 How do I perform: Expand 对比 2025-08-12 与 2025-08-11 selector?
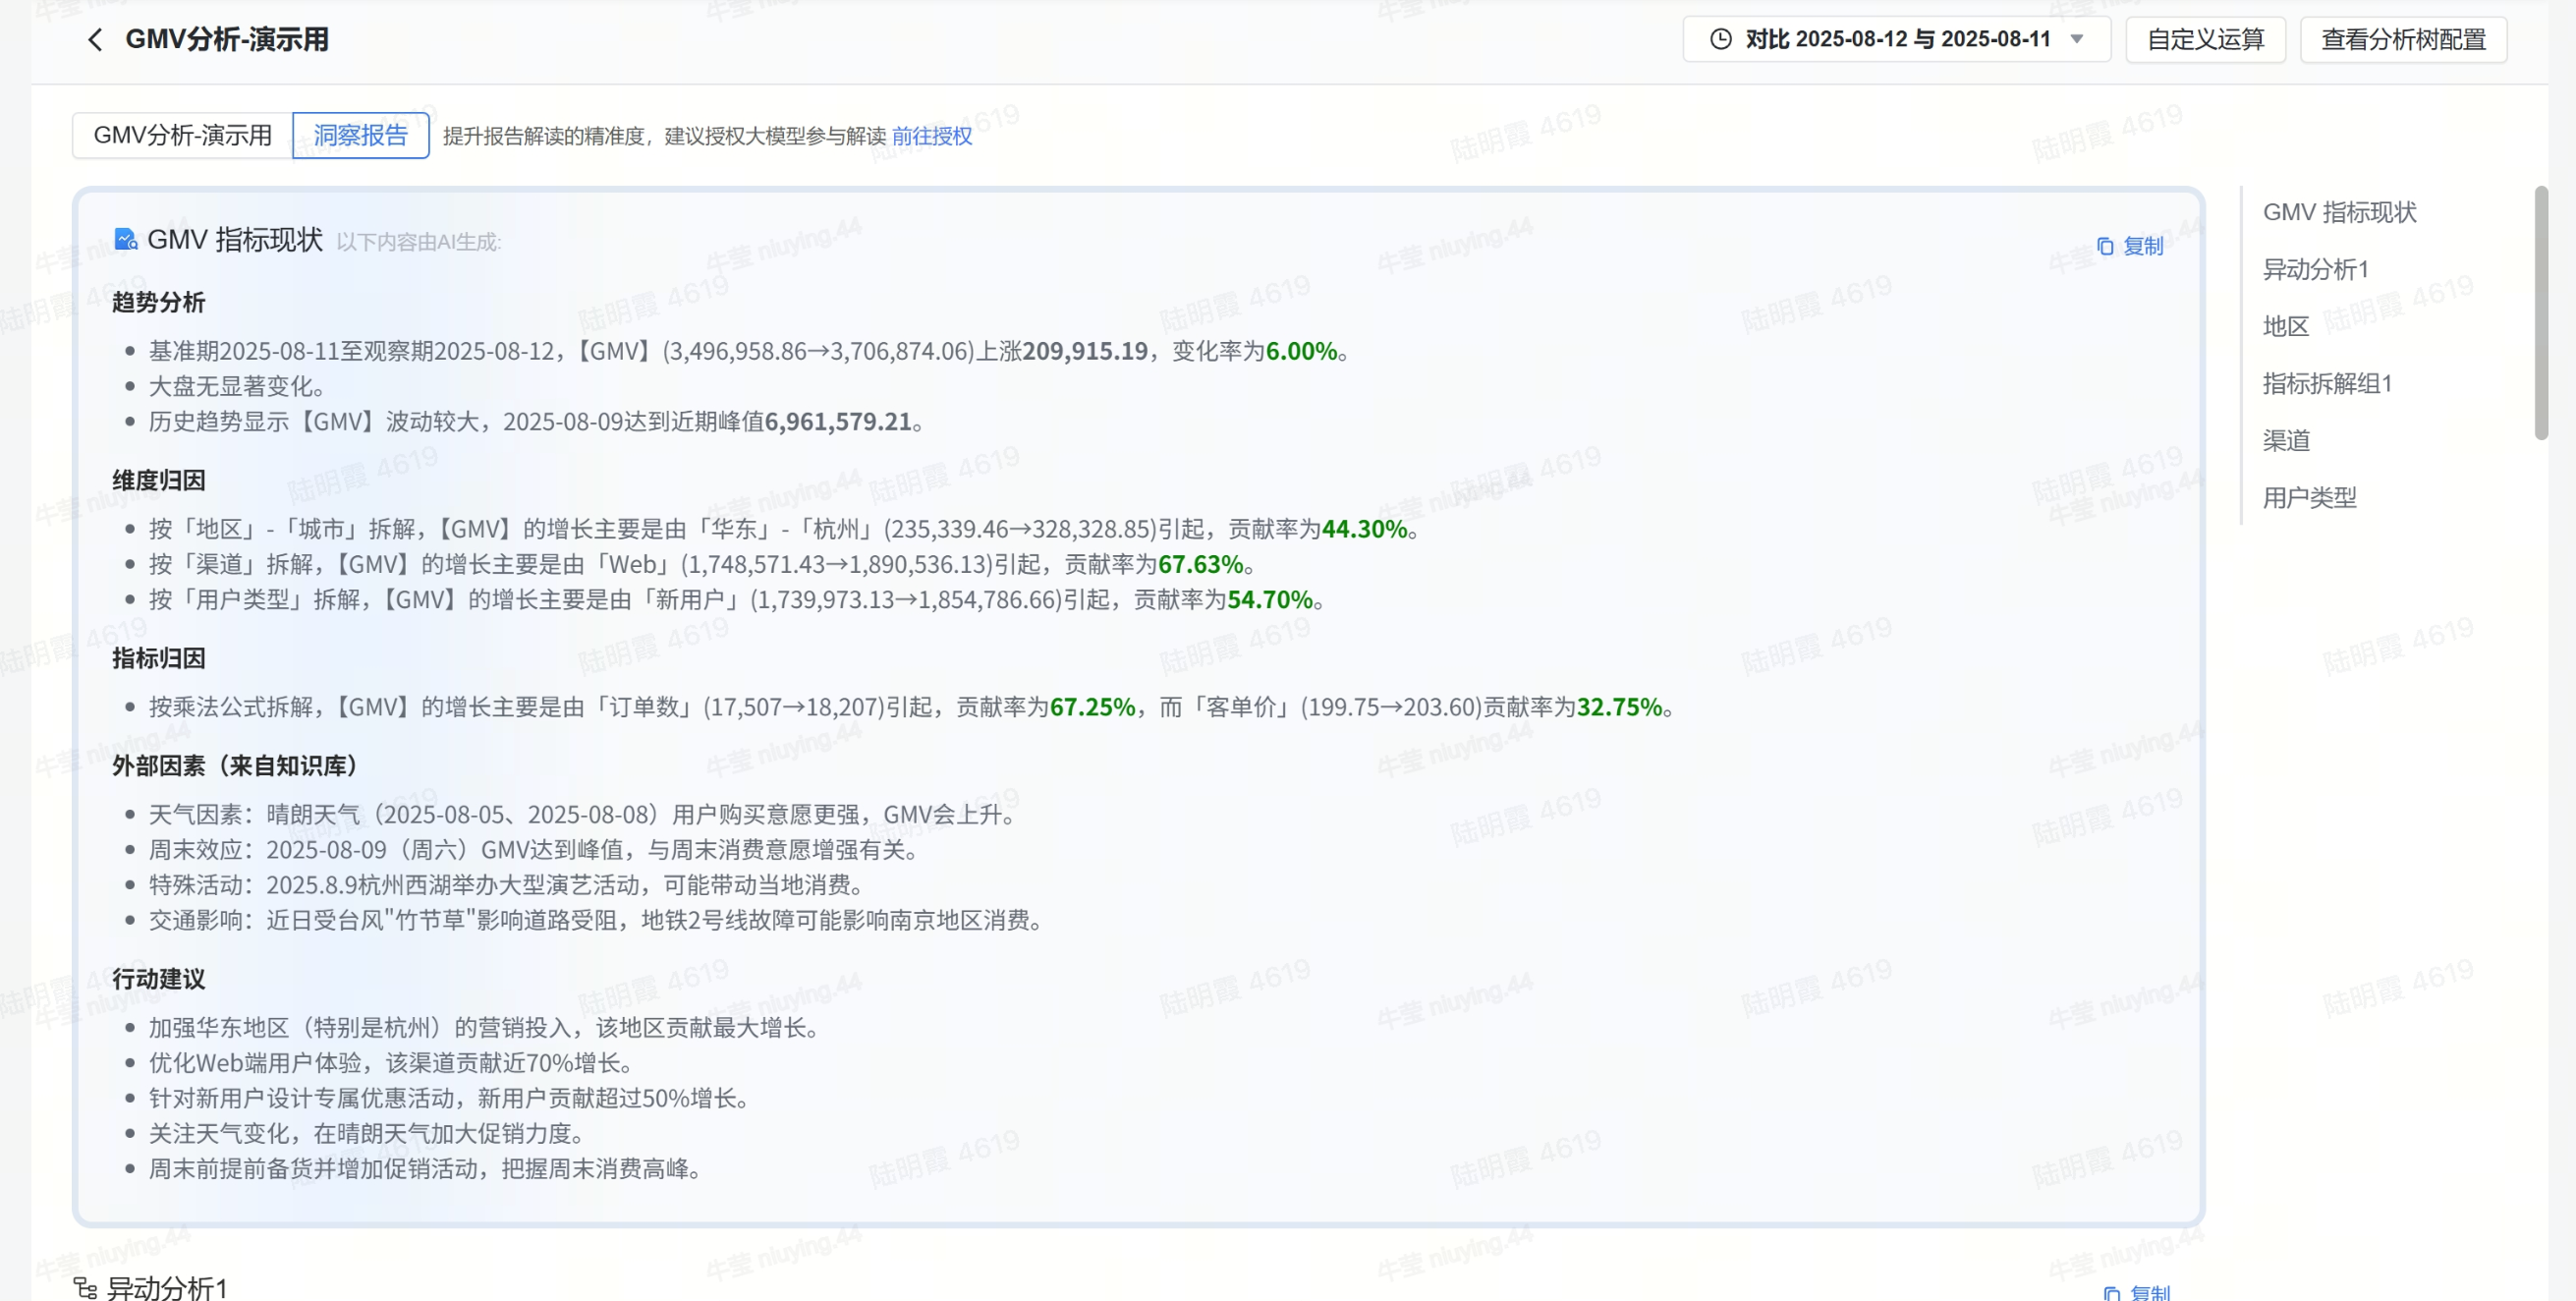[x=1896, y=39]
